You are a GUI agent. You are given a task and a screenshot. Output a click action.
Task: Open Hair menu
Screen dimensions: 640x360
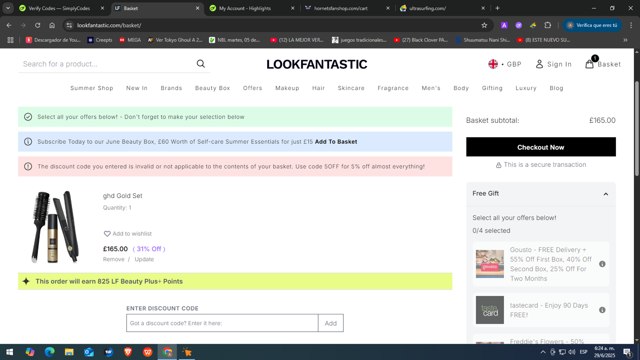click(x=318, y=88)
